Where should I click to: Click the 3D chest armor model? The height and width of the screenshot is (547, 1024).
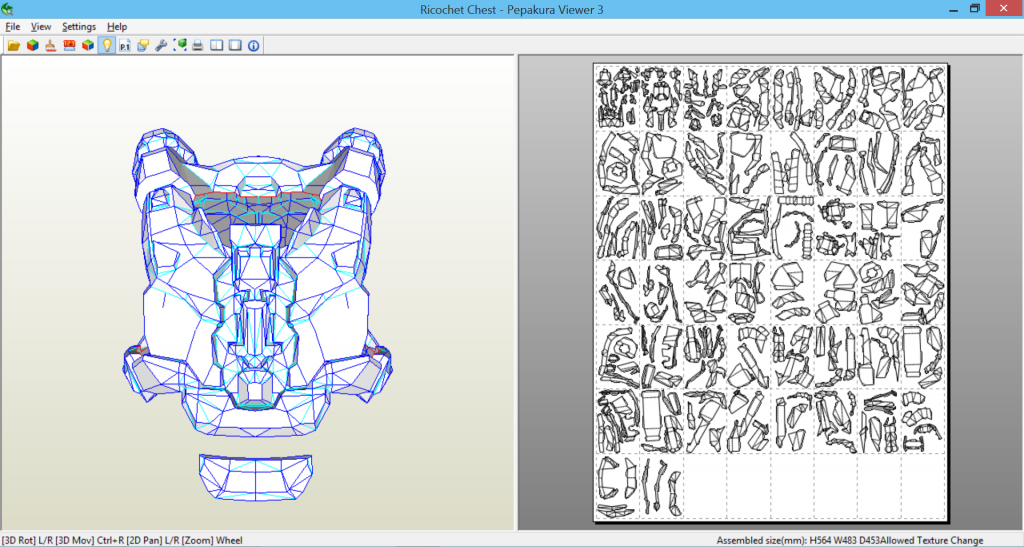257,281
